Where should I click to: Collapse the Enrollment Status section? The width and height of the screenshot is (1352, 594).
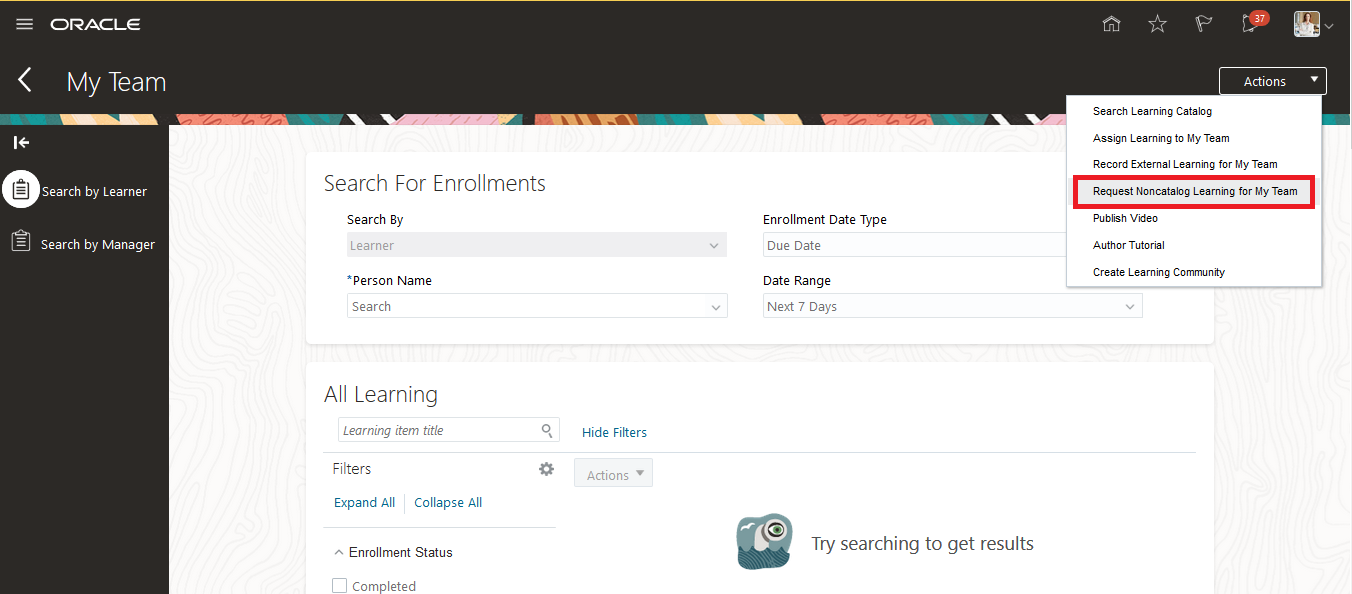(338, 552)
